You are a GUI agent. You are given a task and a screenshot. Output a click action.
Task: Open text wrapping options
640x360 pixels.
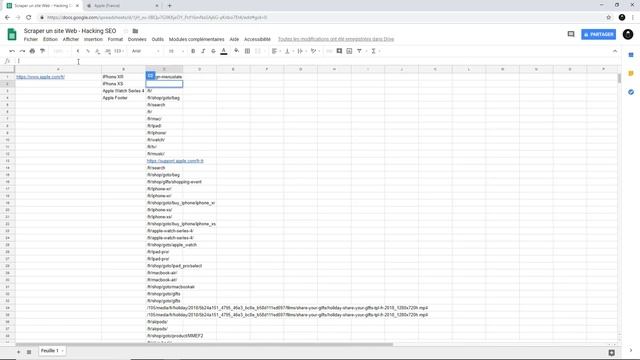click(301, 51)
